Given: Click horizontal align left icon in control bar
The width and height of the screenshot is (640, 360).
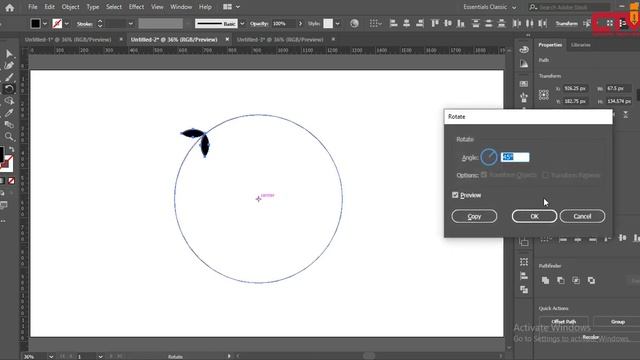Looking at the screenshot, I should coord(393,24).
